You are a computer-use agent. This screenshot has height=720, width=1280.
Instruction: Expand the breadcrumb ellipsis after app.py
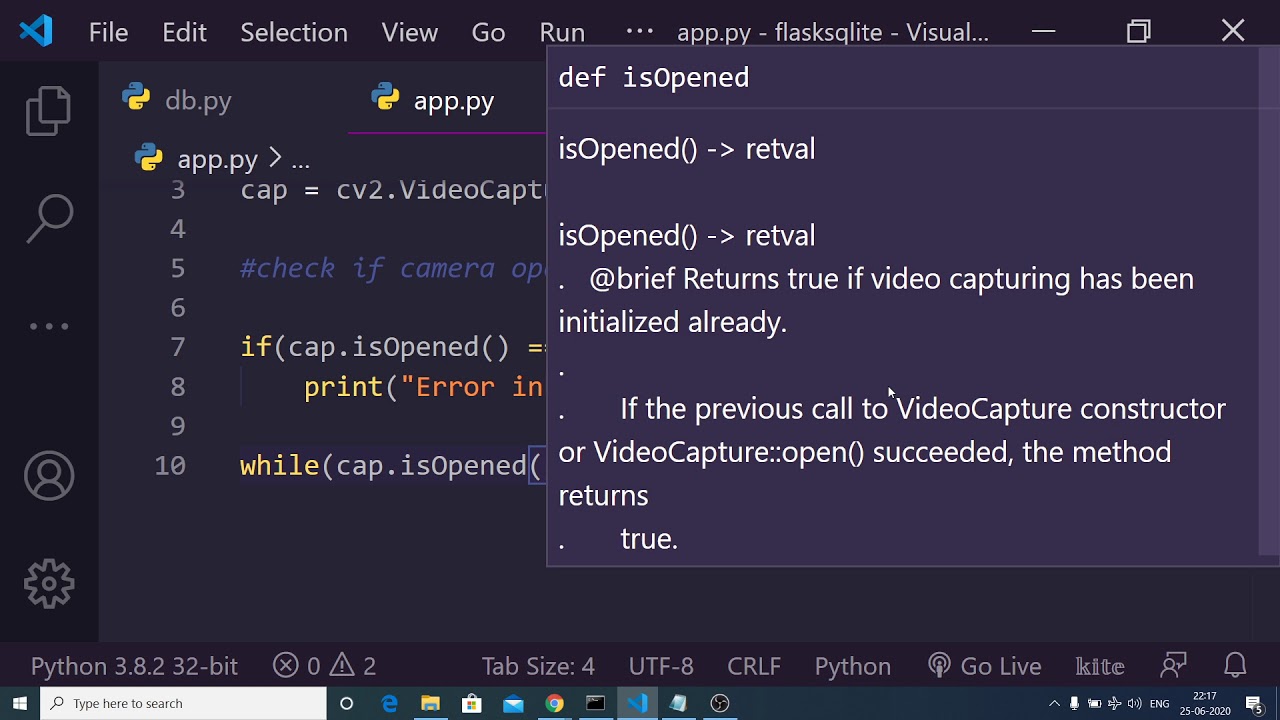pos(300,160)
